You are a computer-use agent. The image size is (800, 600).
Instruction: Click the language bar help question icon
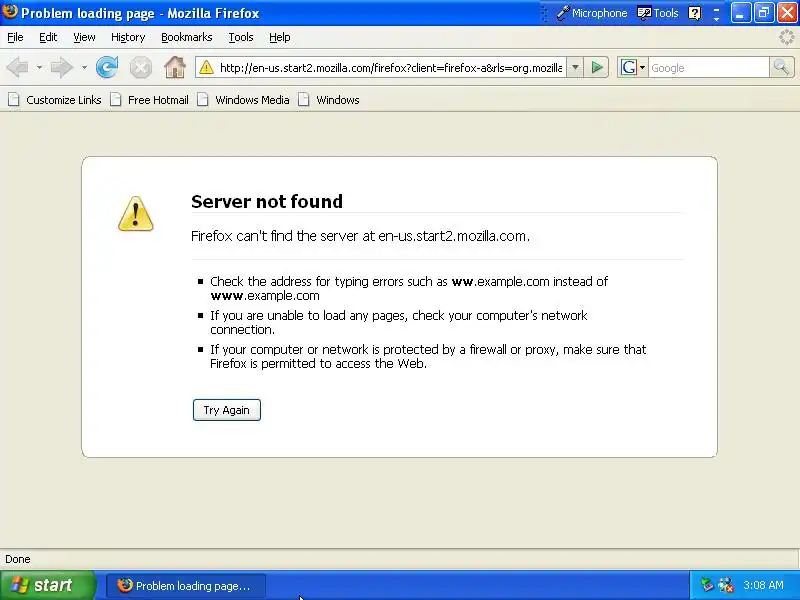point(694,13)
